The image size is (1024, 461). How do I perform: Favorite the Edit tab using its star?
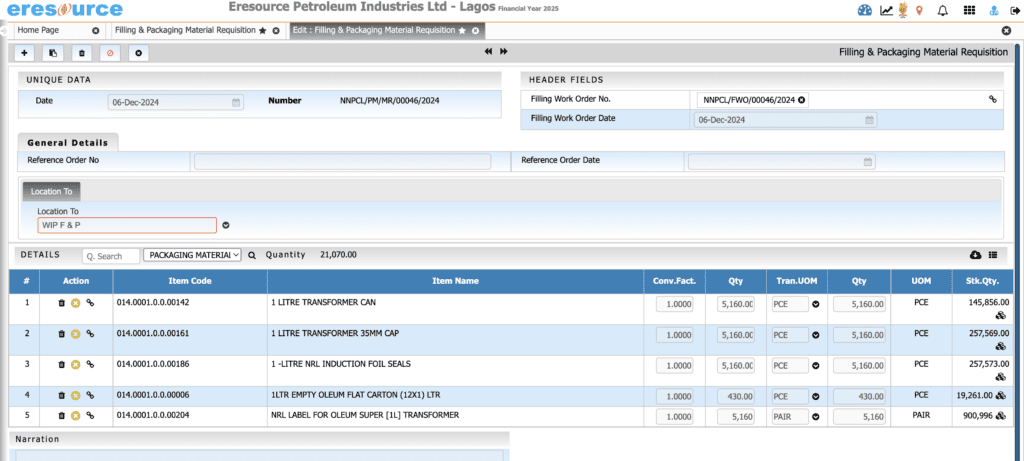click(x=462, y=31)
